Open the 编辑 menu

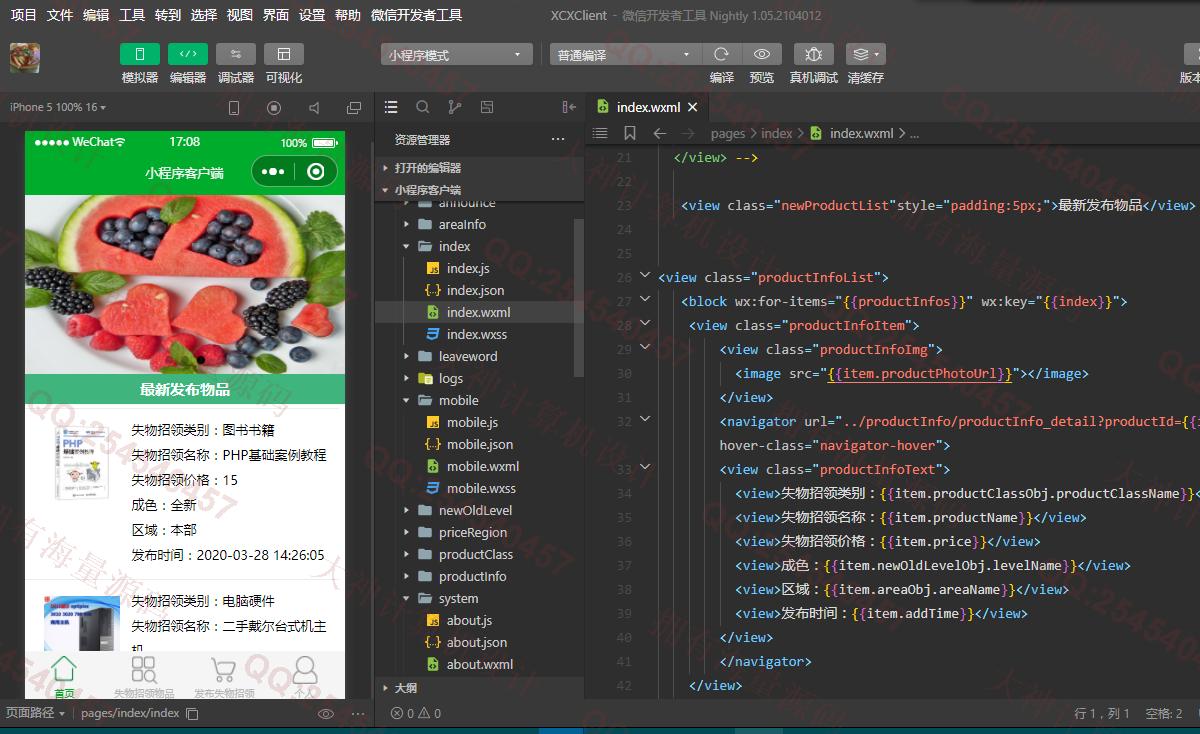click(x=96, y=15)
